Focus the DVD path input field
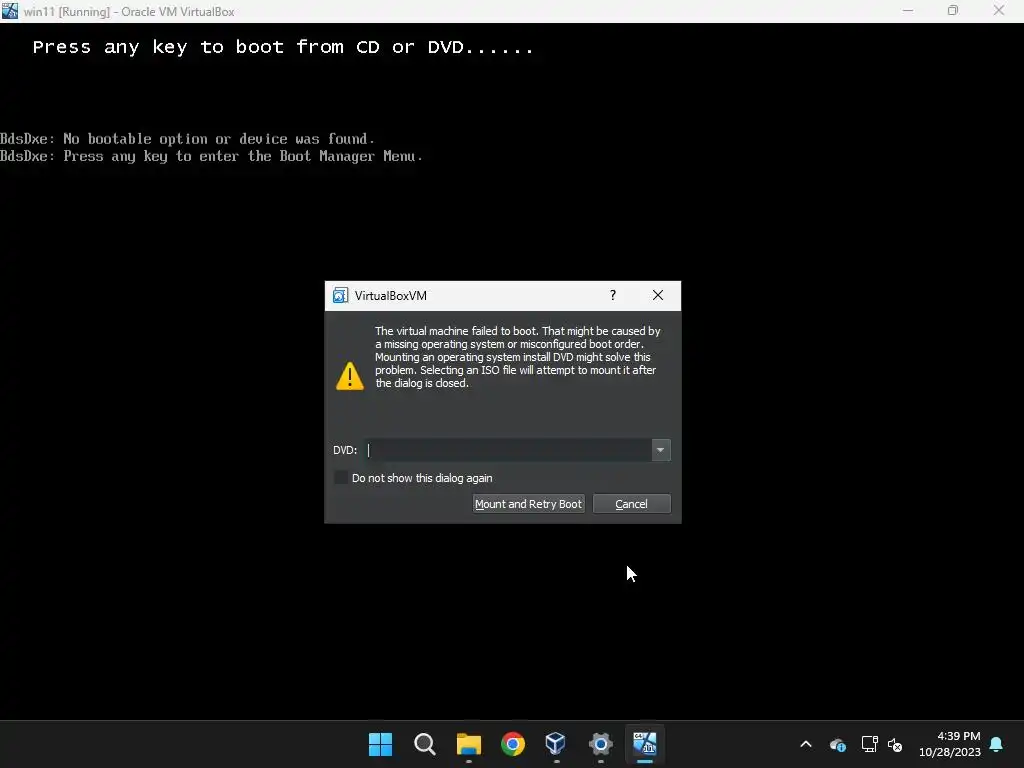The height and width of the screenshot is (768, 1024). pyautogui.click(x=508, y=450)
